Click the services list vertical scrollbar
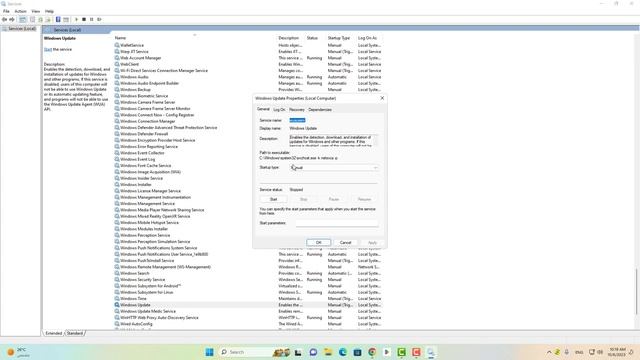The width and height of the screenshot is (640, 360). pyautogui.click(x=636, y=291)
